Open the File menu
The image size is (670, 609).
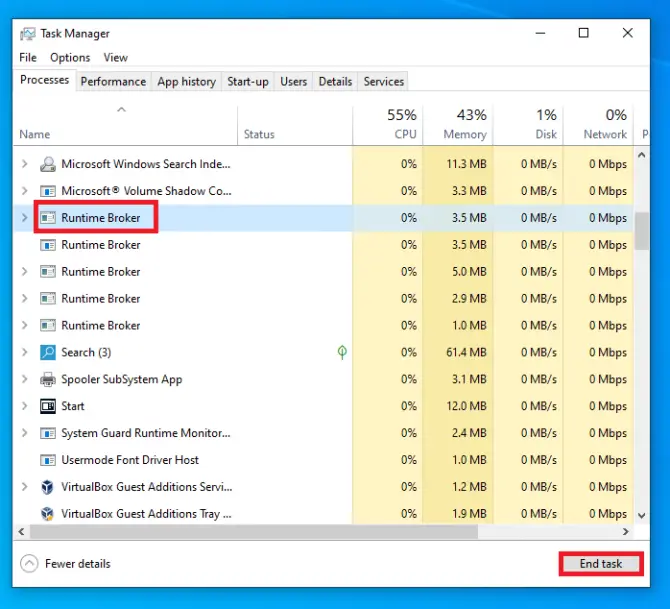tap(28, 58)
